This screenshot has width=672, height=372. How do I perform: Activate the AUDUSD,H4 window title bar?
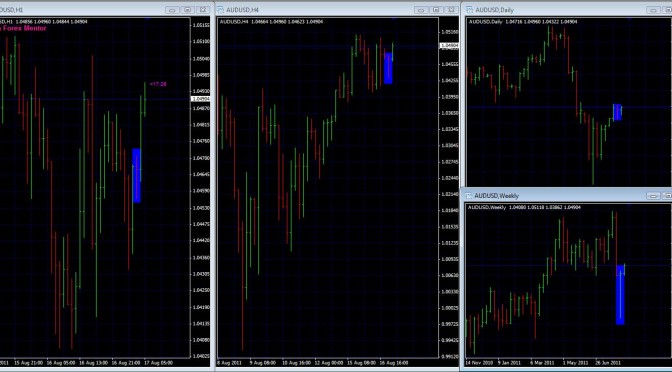[317, 9]
